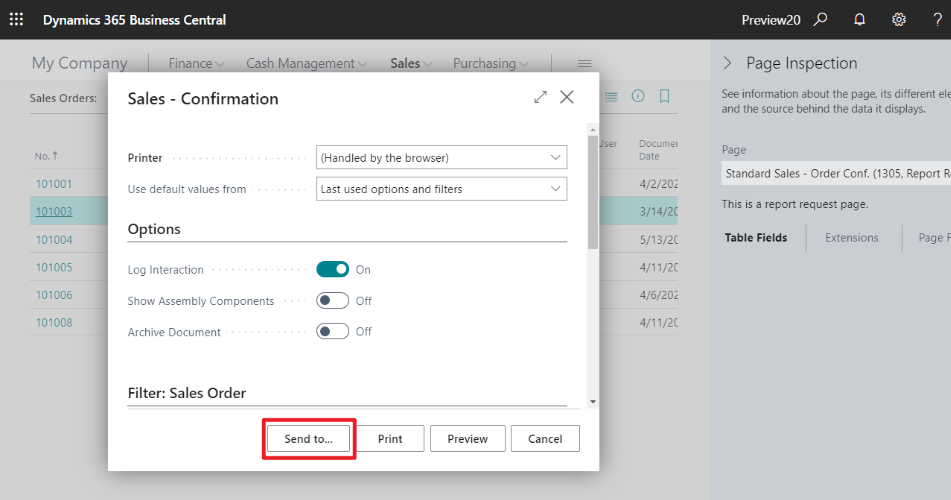Click the Cancel button

[545, 439]
